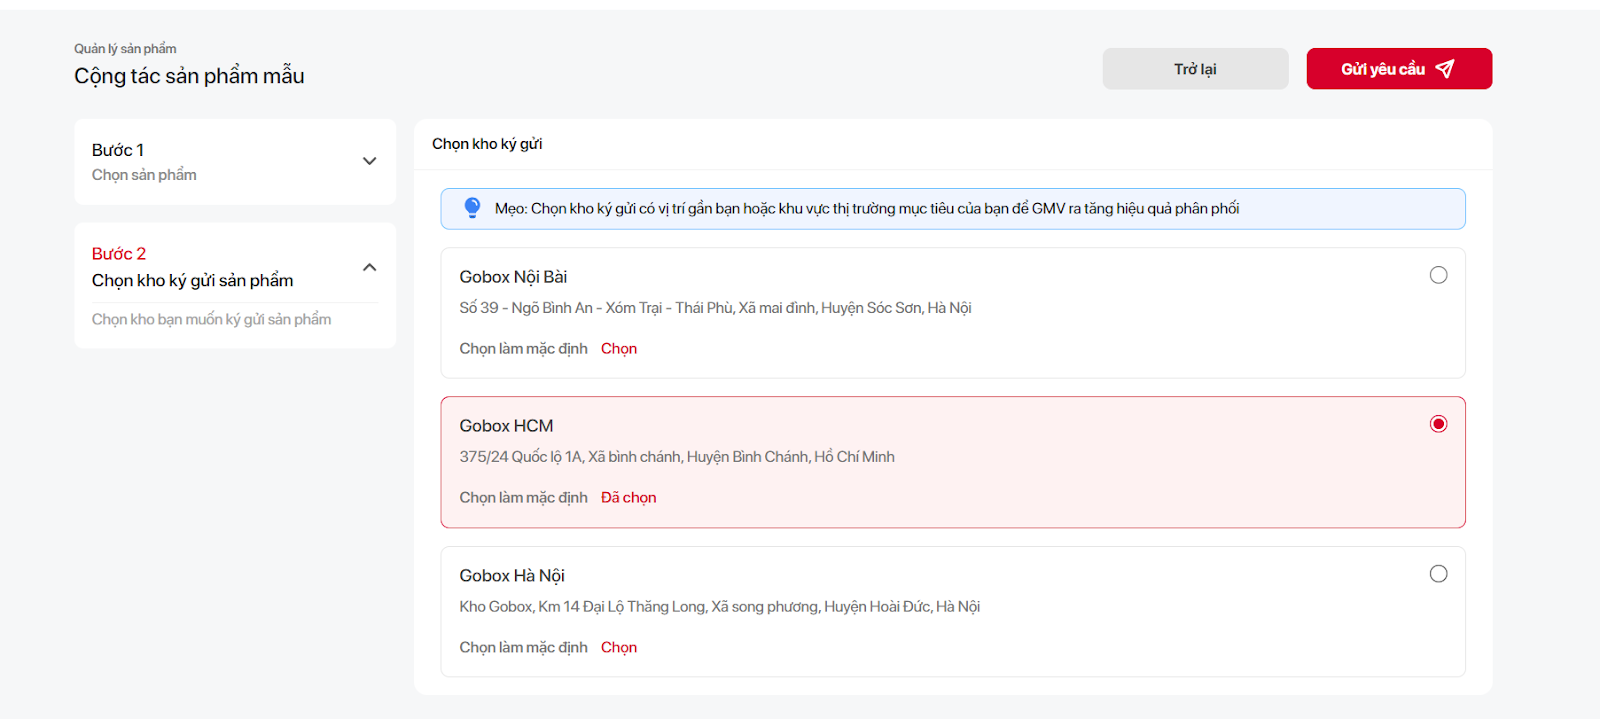Click Chọn làm mặc định in Nội Bài card
The height and width of the screenshot is (719, 1600).
click(x=523, y=349)
